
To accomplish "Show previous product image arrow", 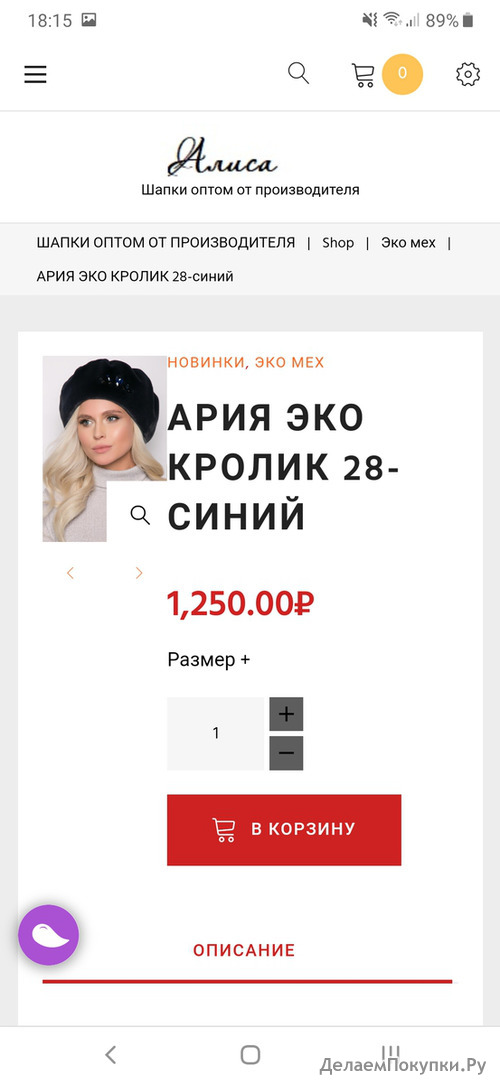I will [x=70, y=572].
